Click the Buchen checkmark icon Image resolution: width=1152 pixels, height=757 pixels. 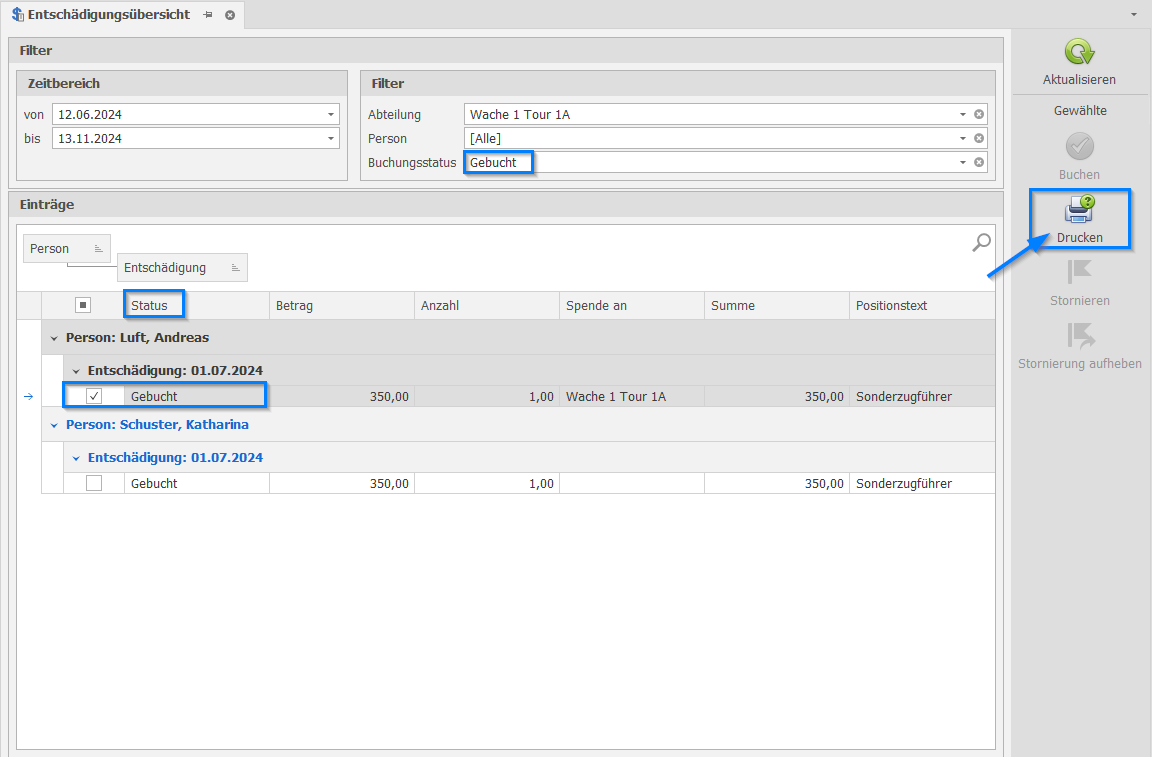1079,147
